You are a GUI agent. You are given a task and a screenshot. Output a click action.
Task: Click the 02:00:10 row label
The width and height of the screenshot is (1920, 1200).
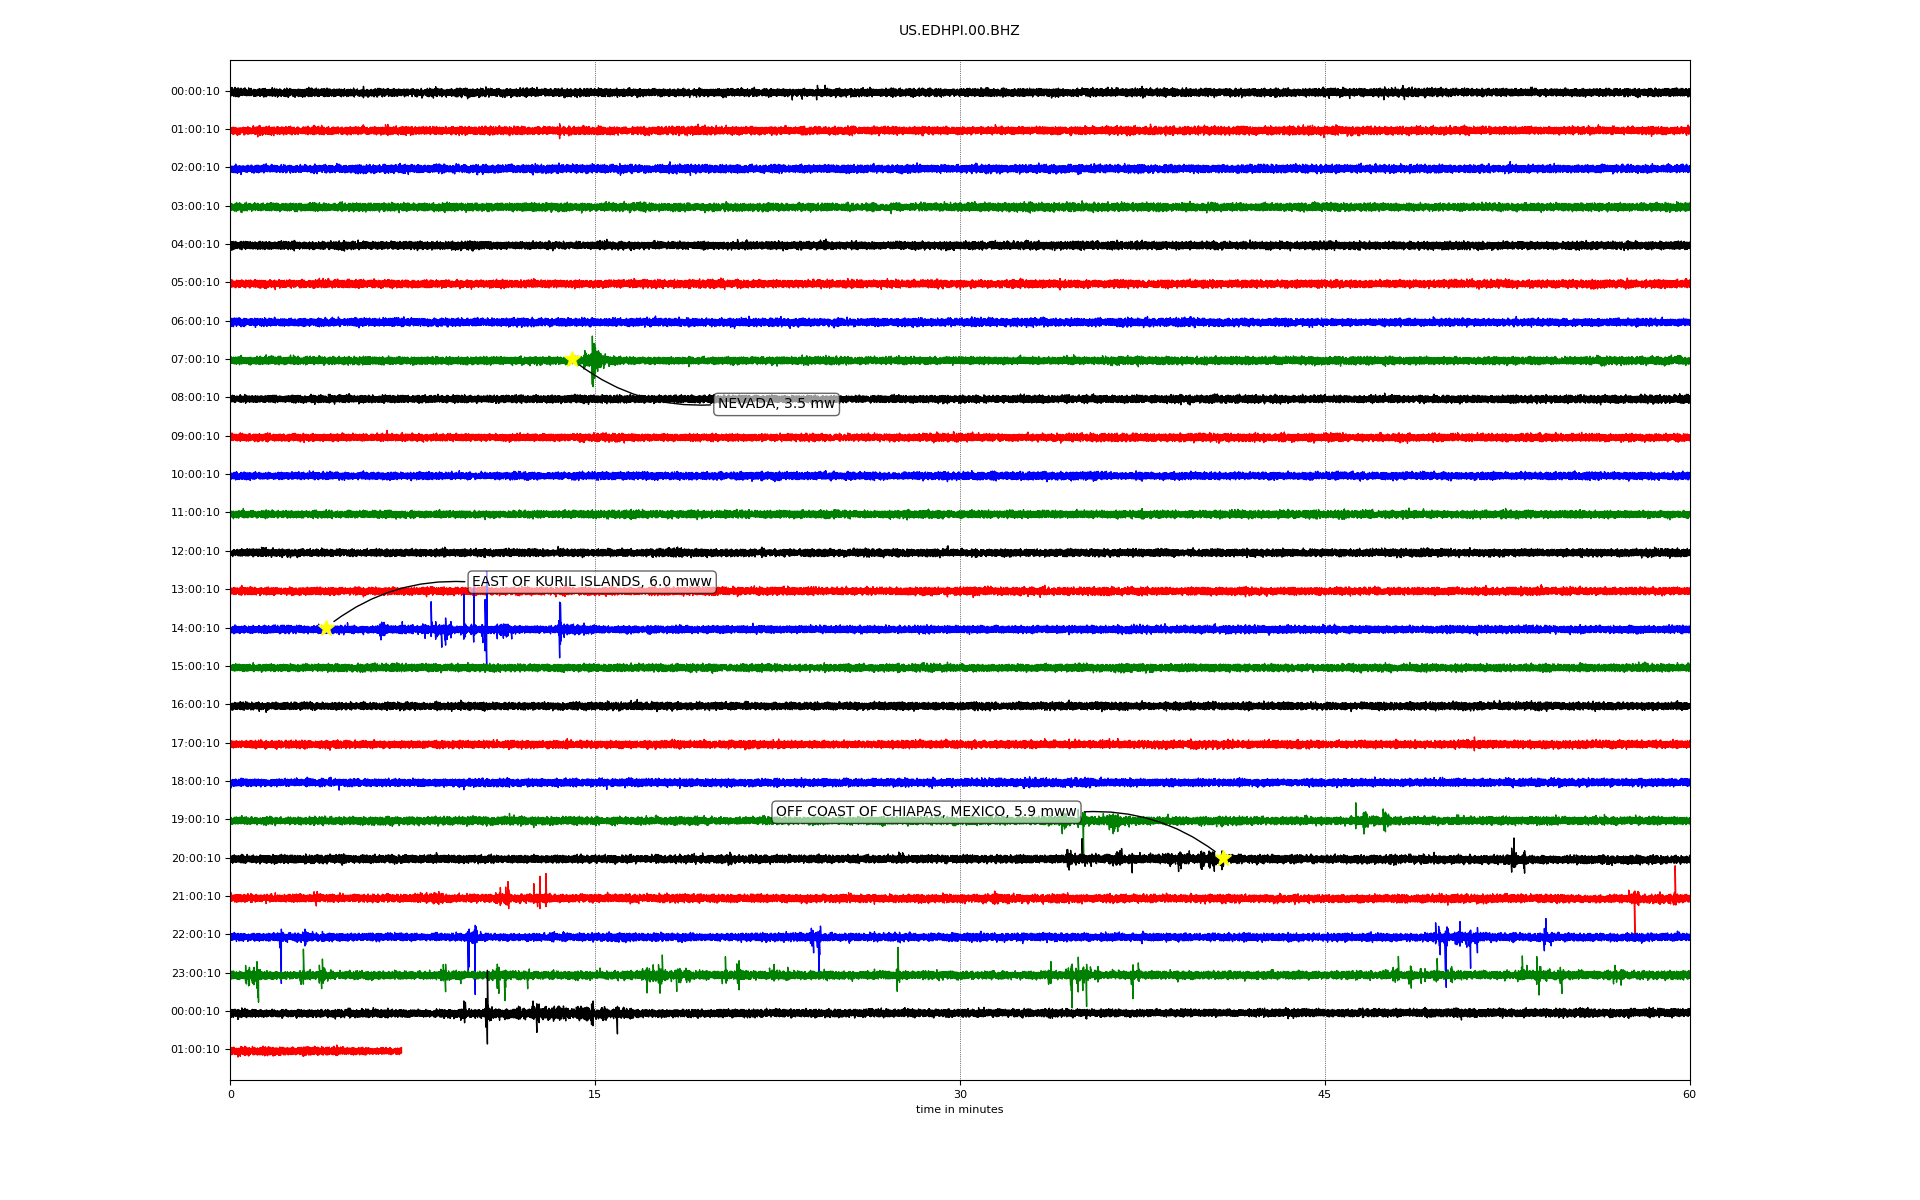click(195, 168)
